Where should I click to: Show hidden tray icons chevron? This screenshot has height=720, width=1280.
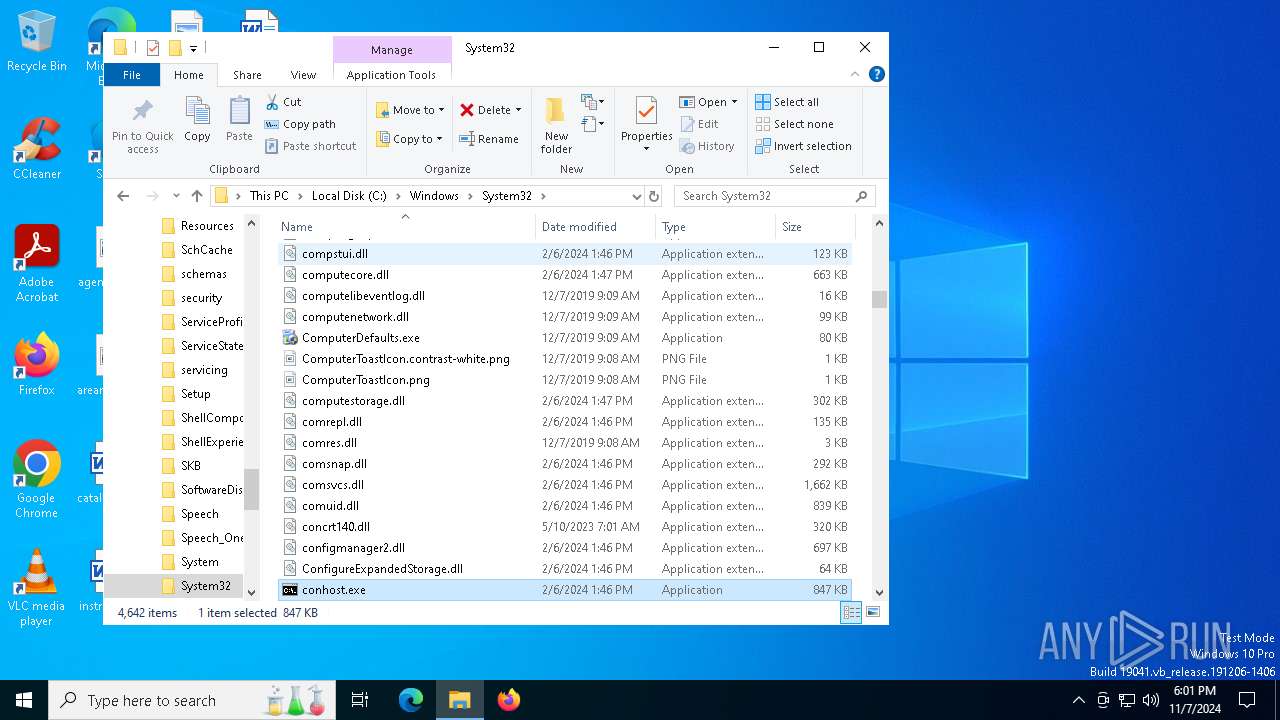pos(1078,700)
